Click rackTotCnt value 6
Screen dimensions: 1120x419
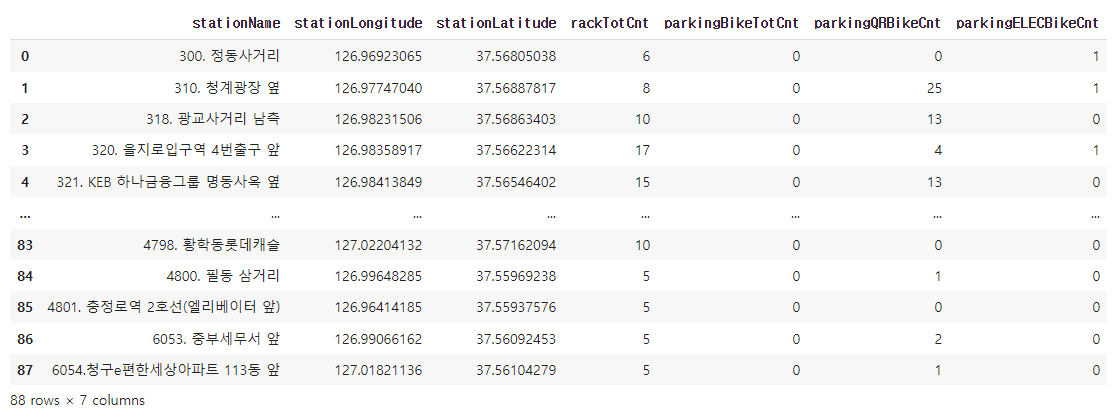(x=646, y=56)
